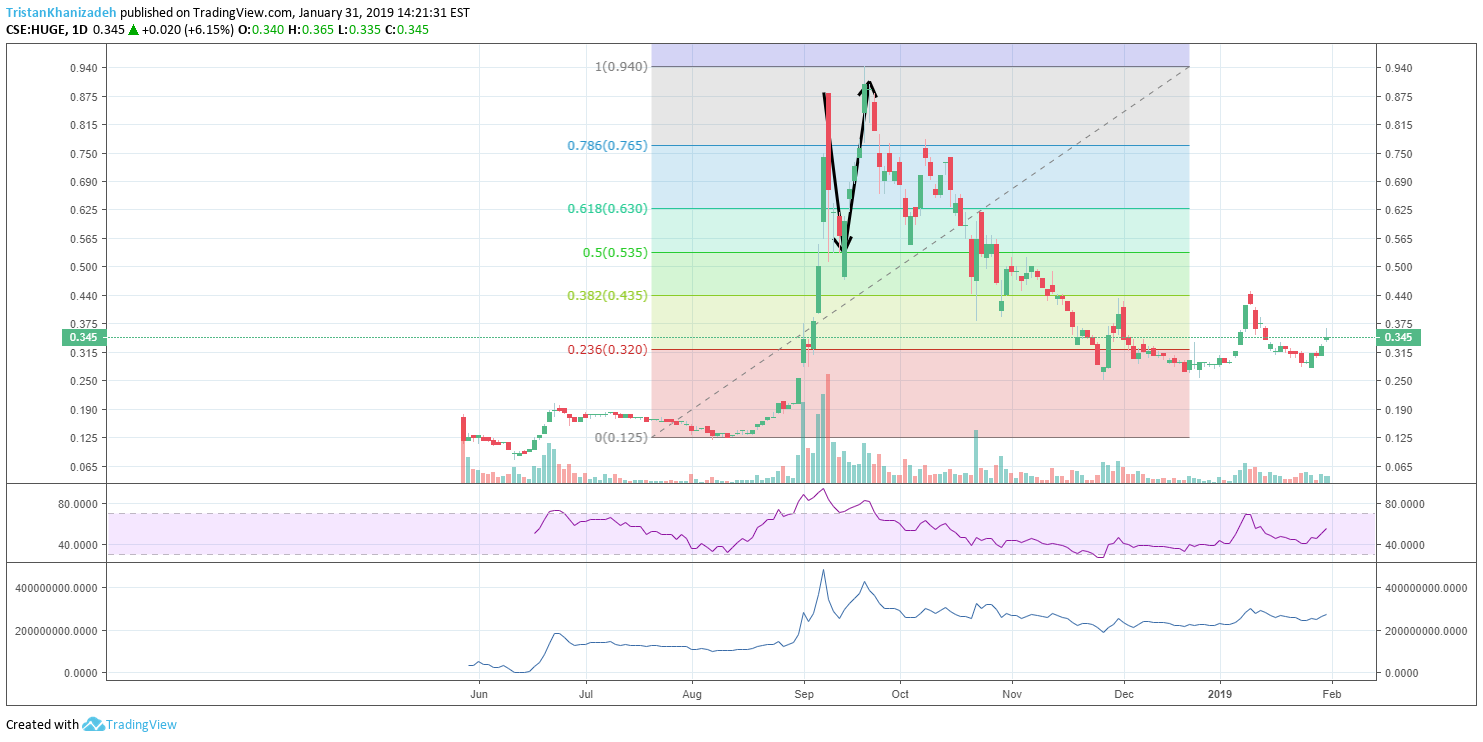Click the 0.5(0.535) Fibonacci level label
This screenshot has width=1483, height=742.
[x=615, y=252]
